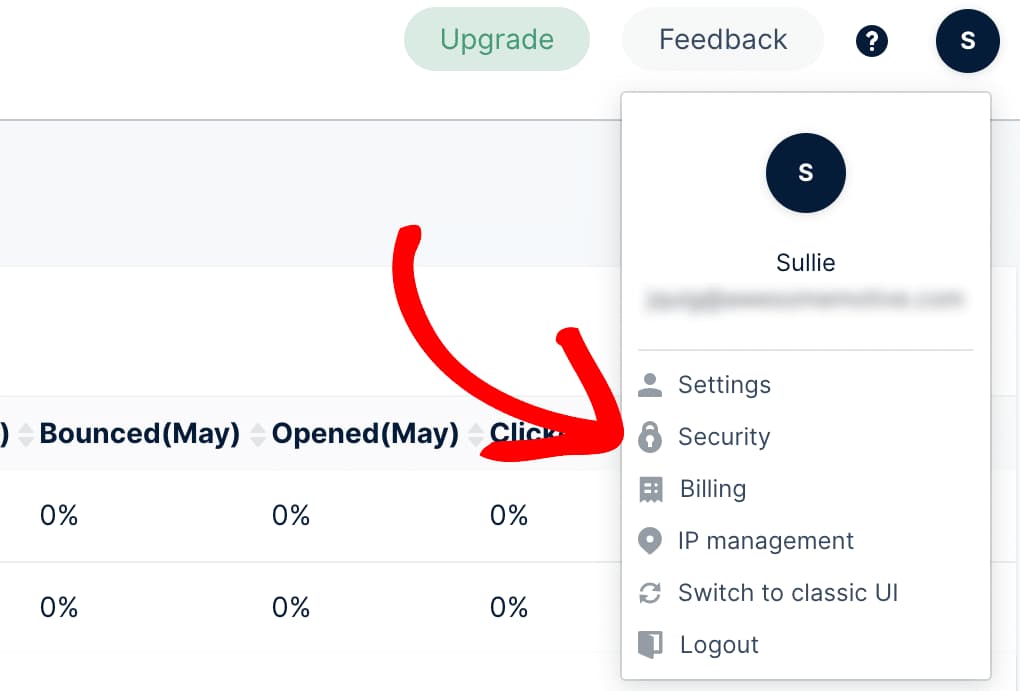The height and width of the screenshot is (691, 1020).
Task: Select IP management
Action: (765, 541)
